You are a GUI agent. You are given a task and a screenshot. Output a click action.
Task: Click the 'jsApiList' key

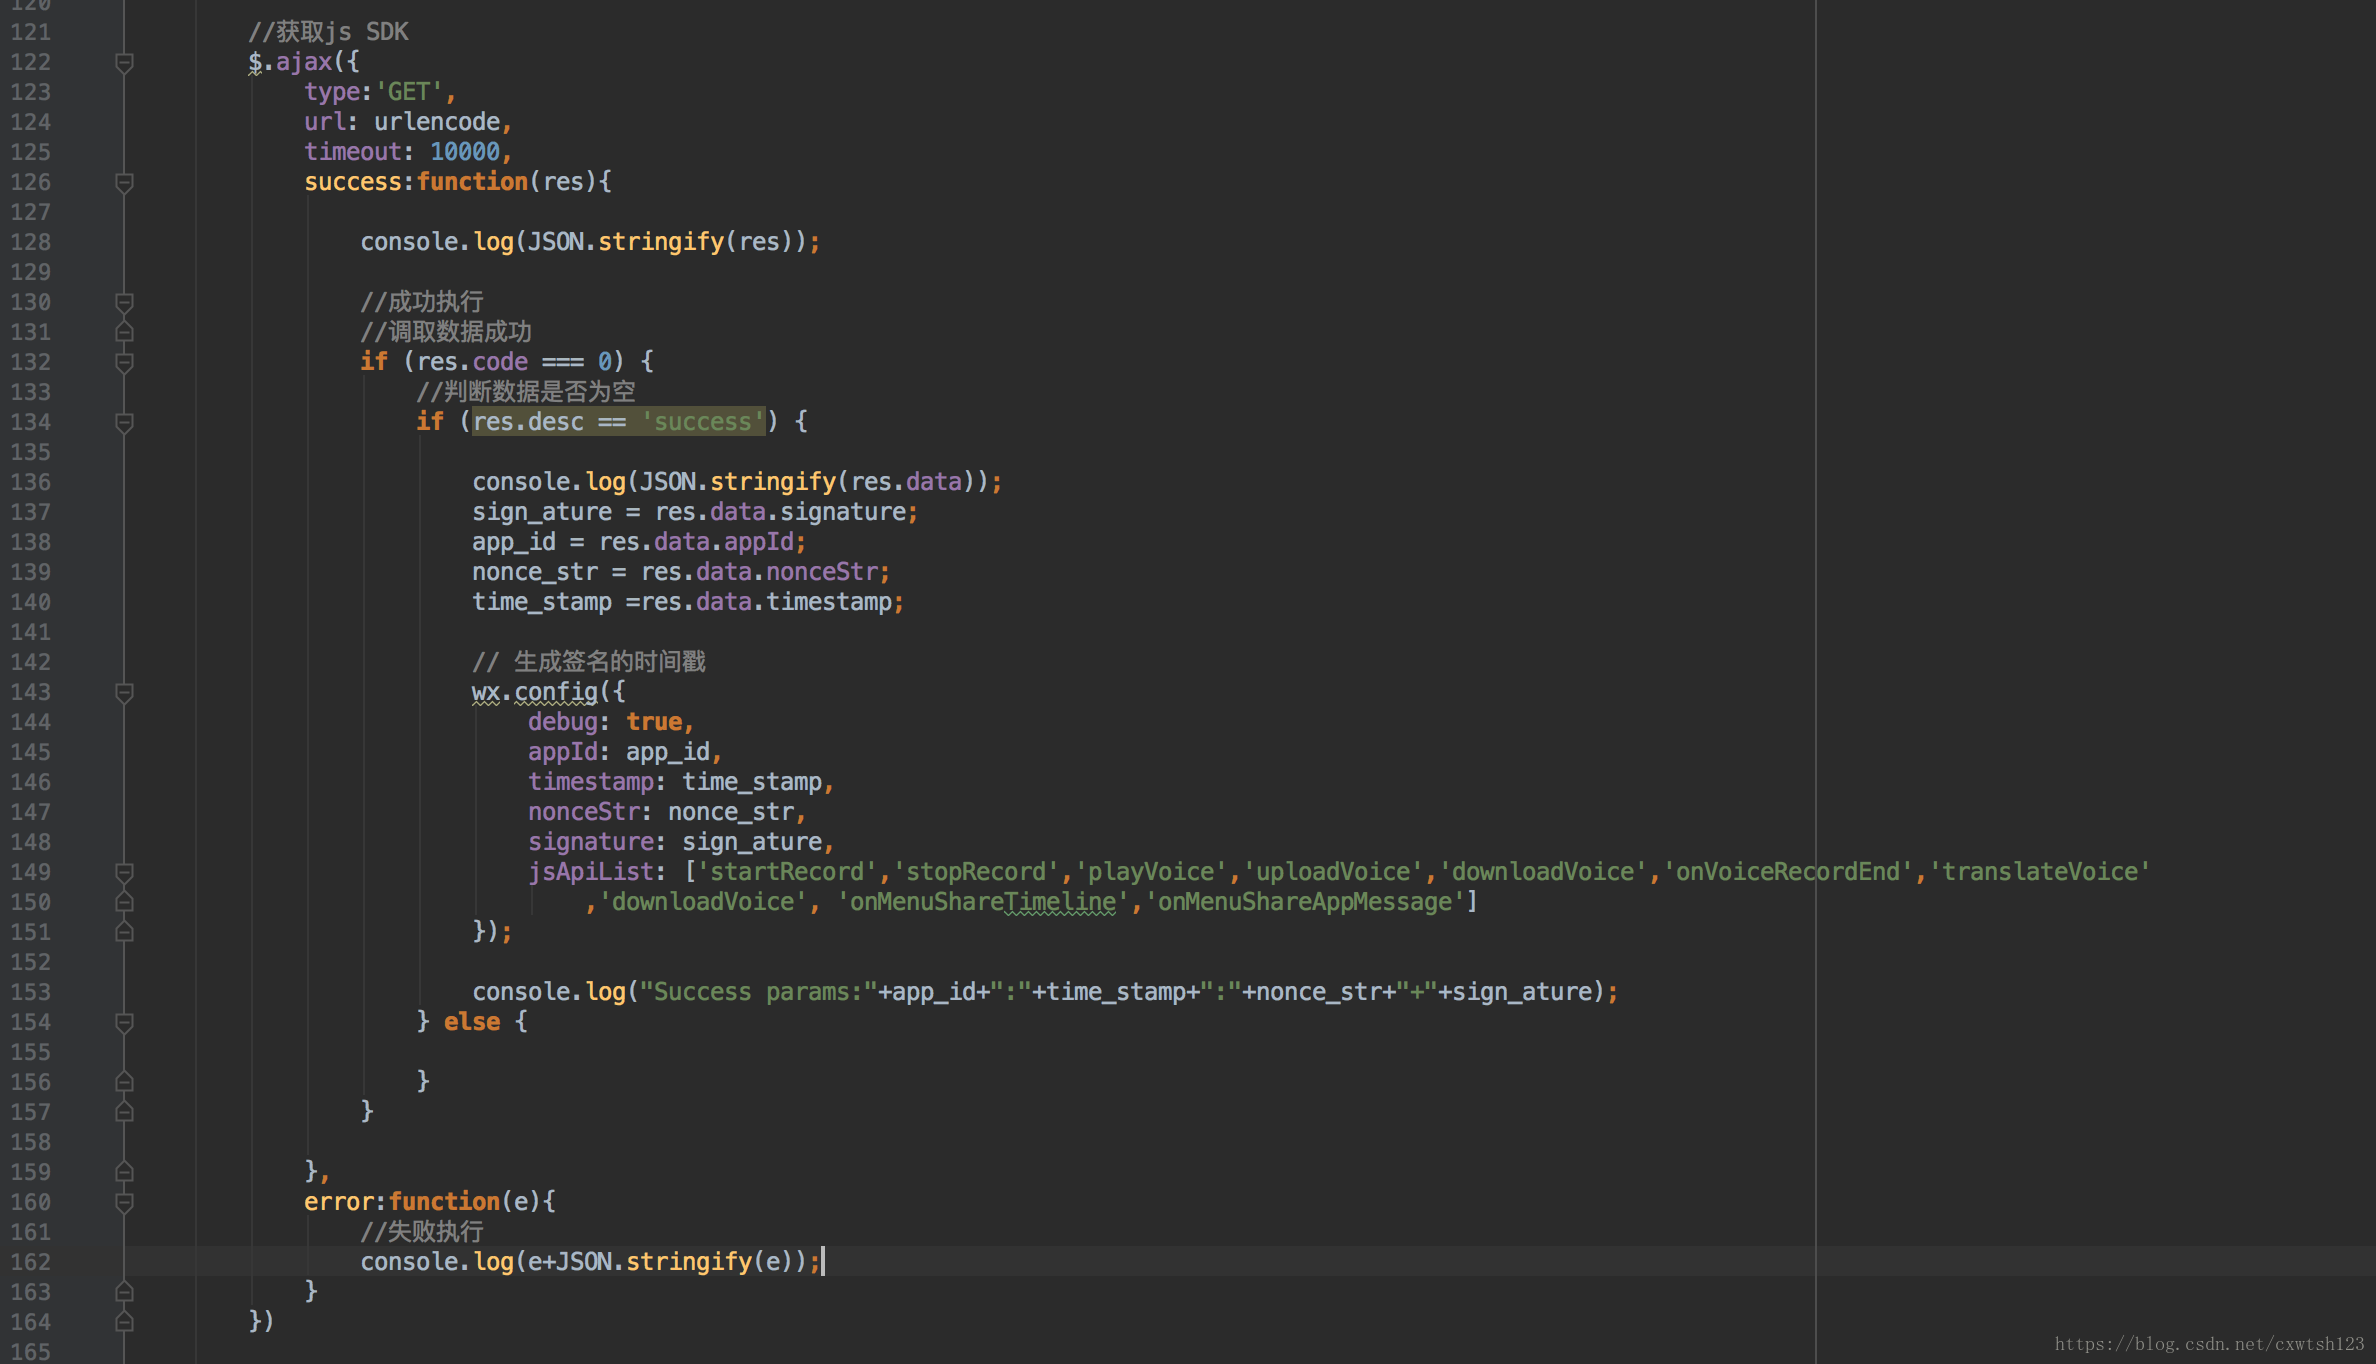[x=591, y=872]
